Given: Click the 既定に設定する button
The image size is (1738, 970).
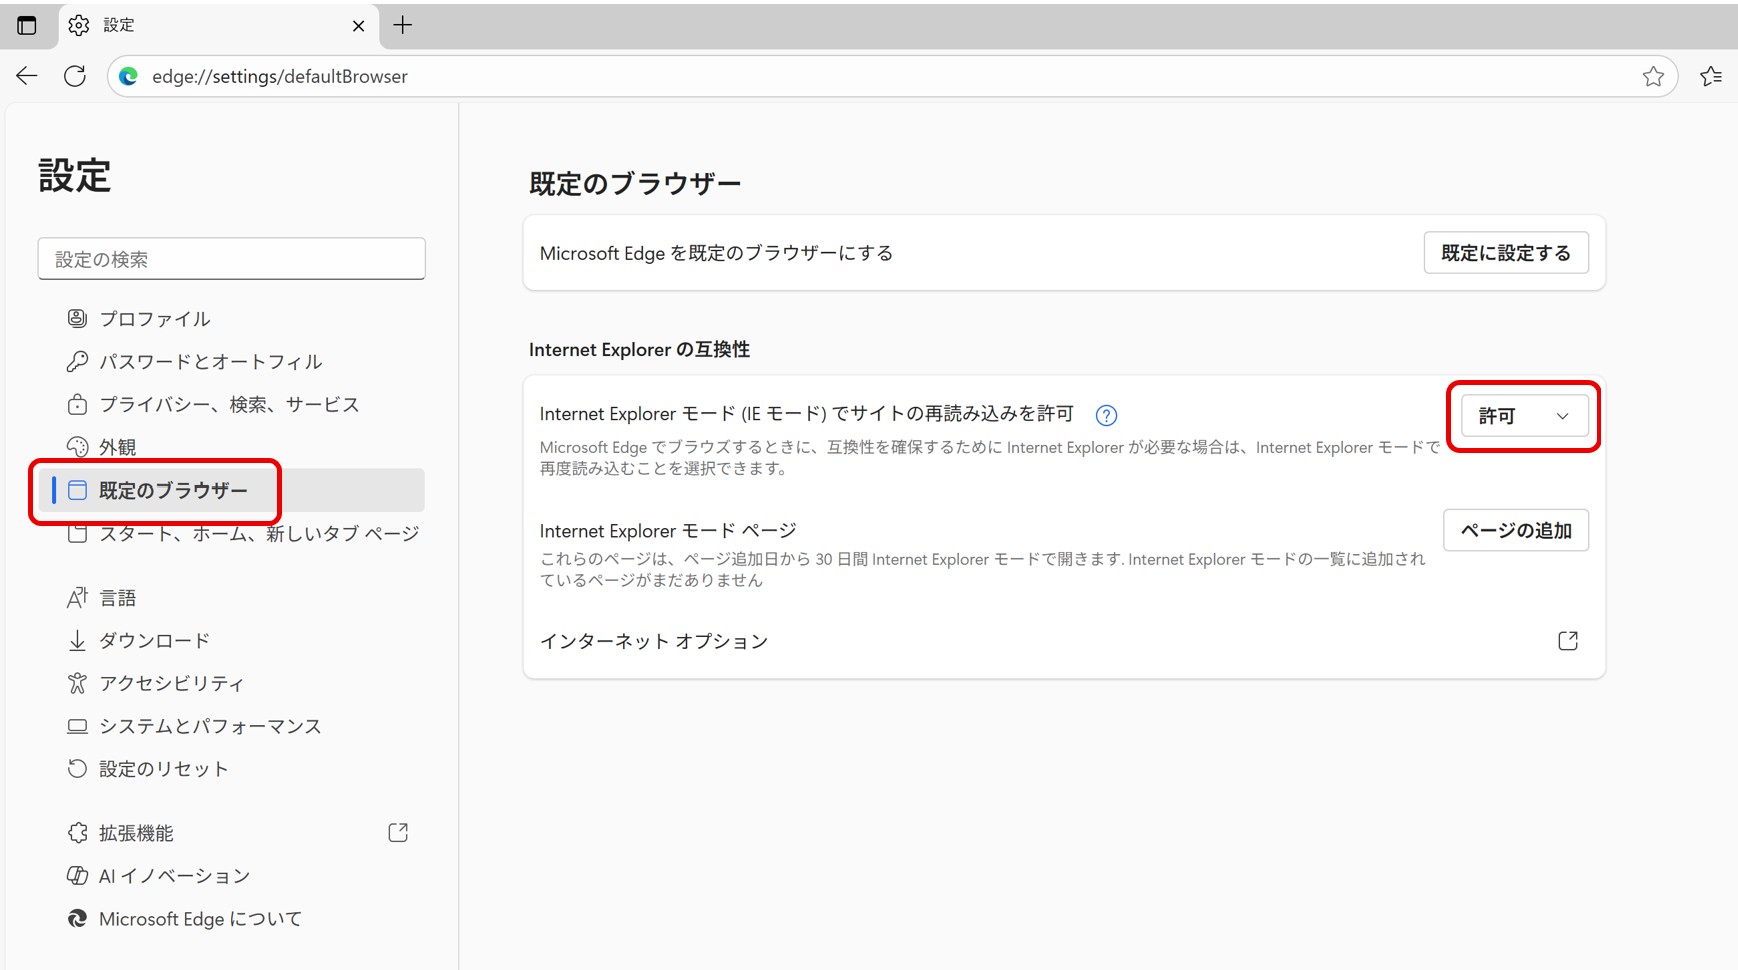Looking at the screenshot, I should point(1505,253).
